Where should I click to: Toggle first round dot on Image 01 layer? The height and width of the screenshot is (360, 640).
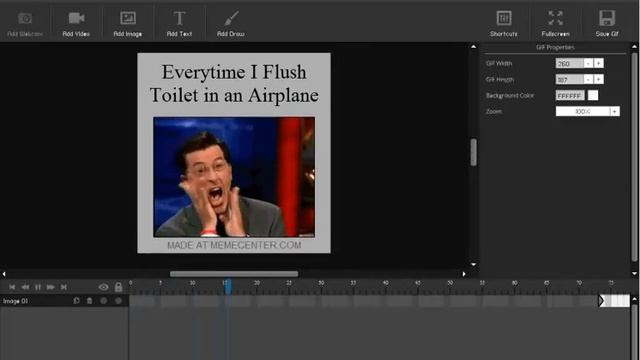tap(104, 301)
